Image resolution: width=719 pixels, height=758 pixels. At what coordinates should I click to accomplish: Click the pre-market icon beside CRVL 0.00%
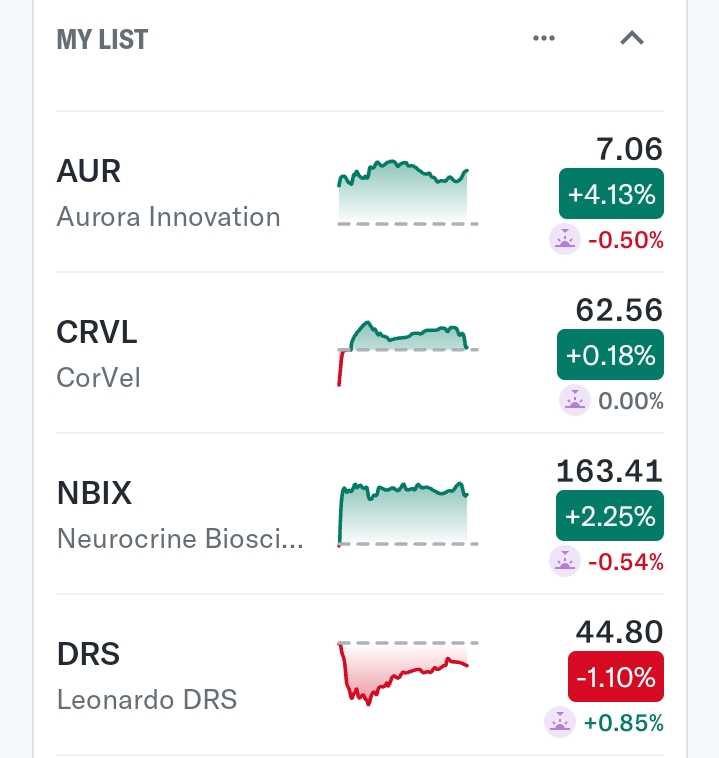574,400
